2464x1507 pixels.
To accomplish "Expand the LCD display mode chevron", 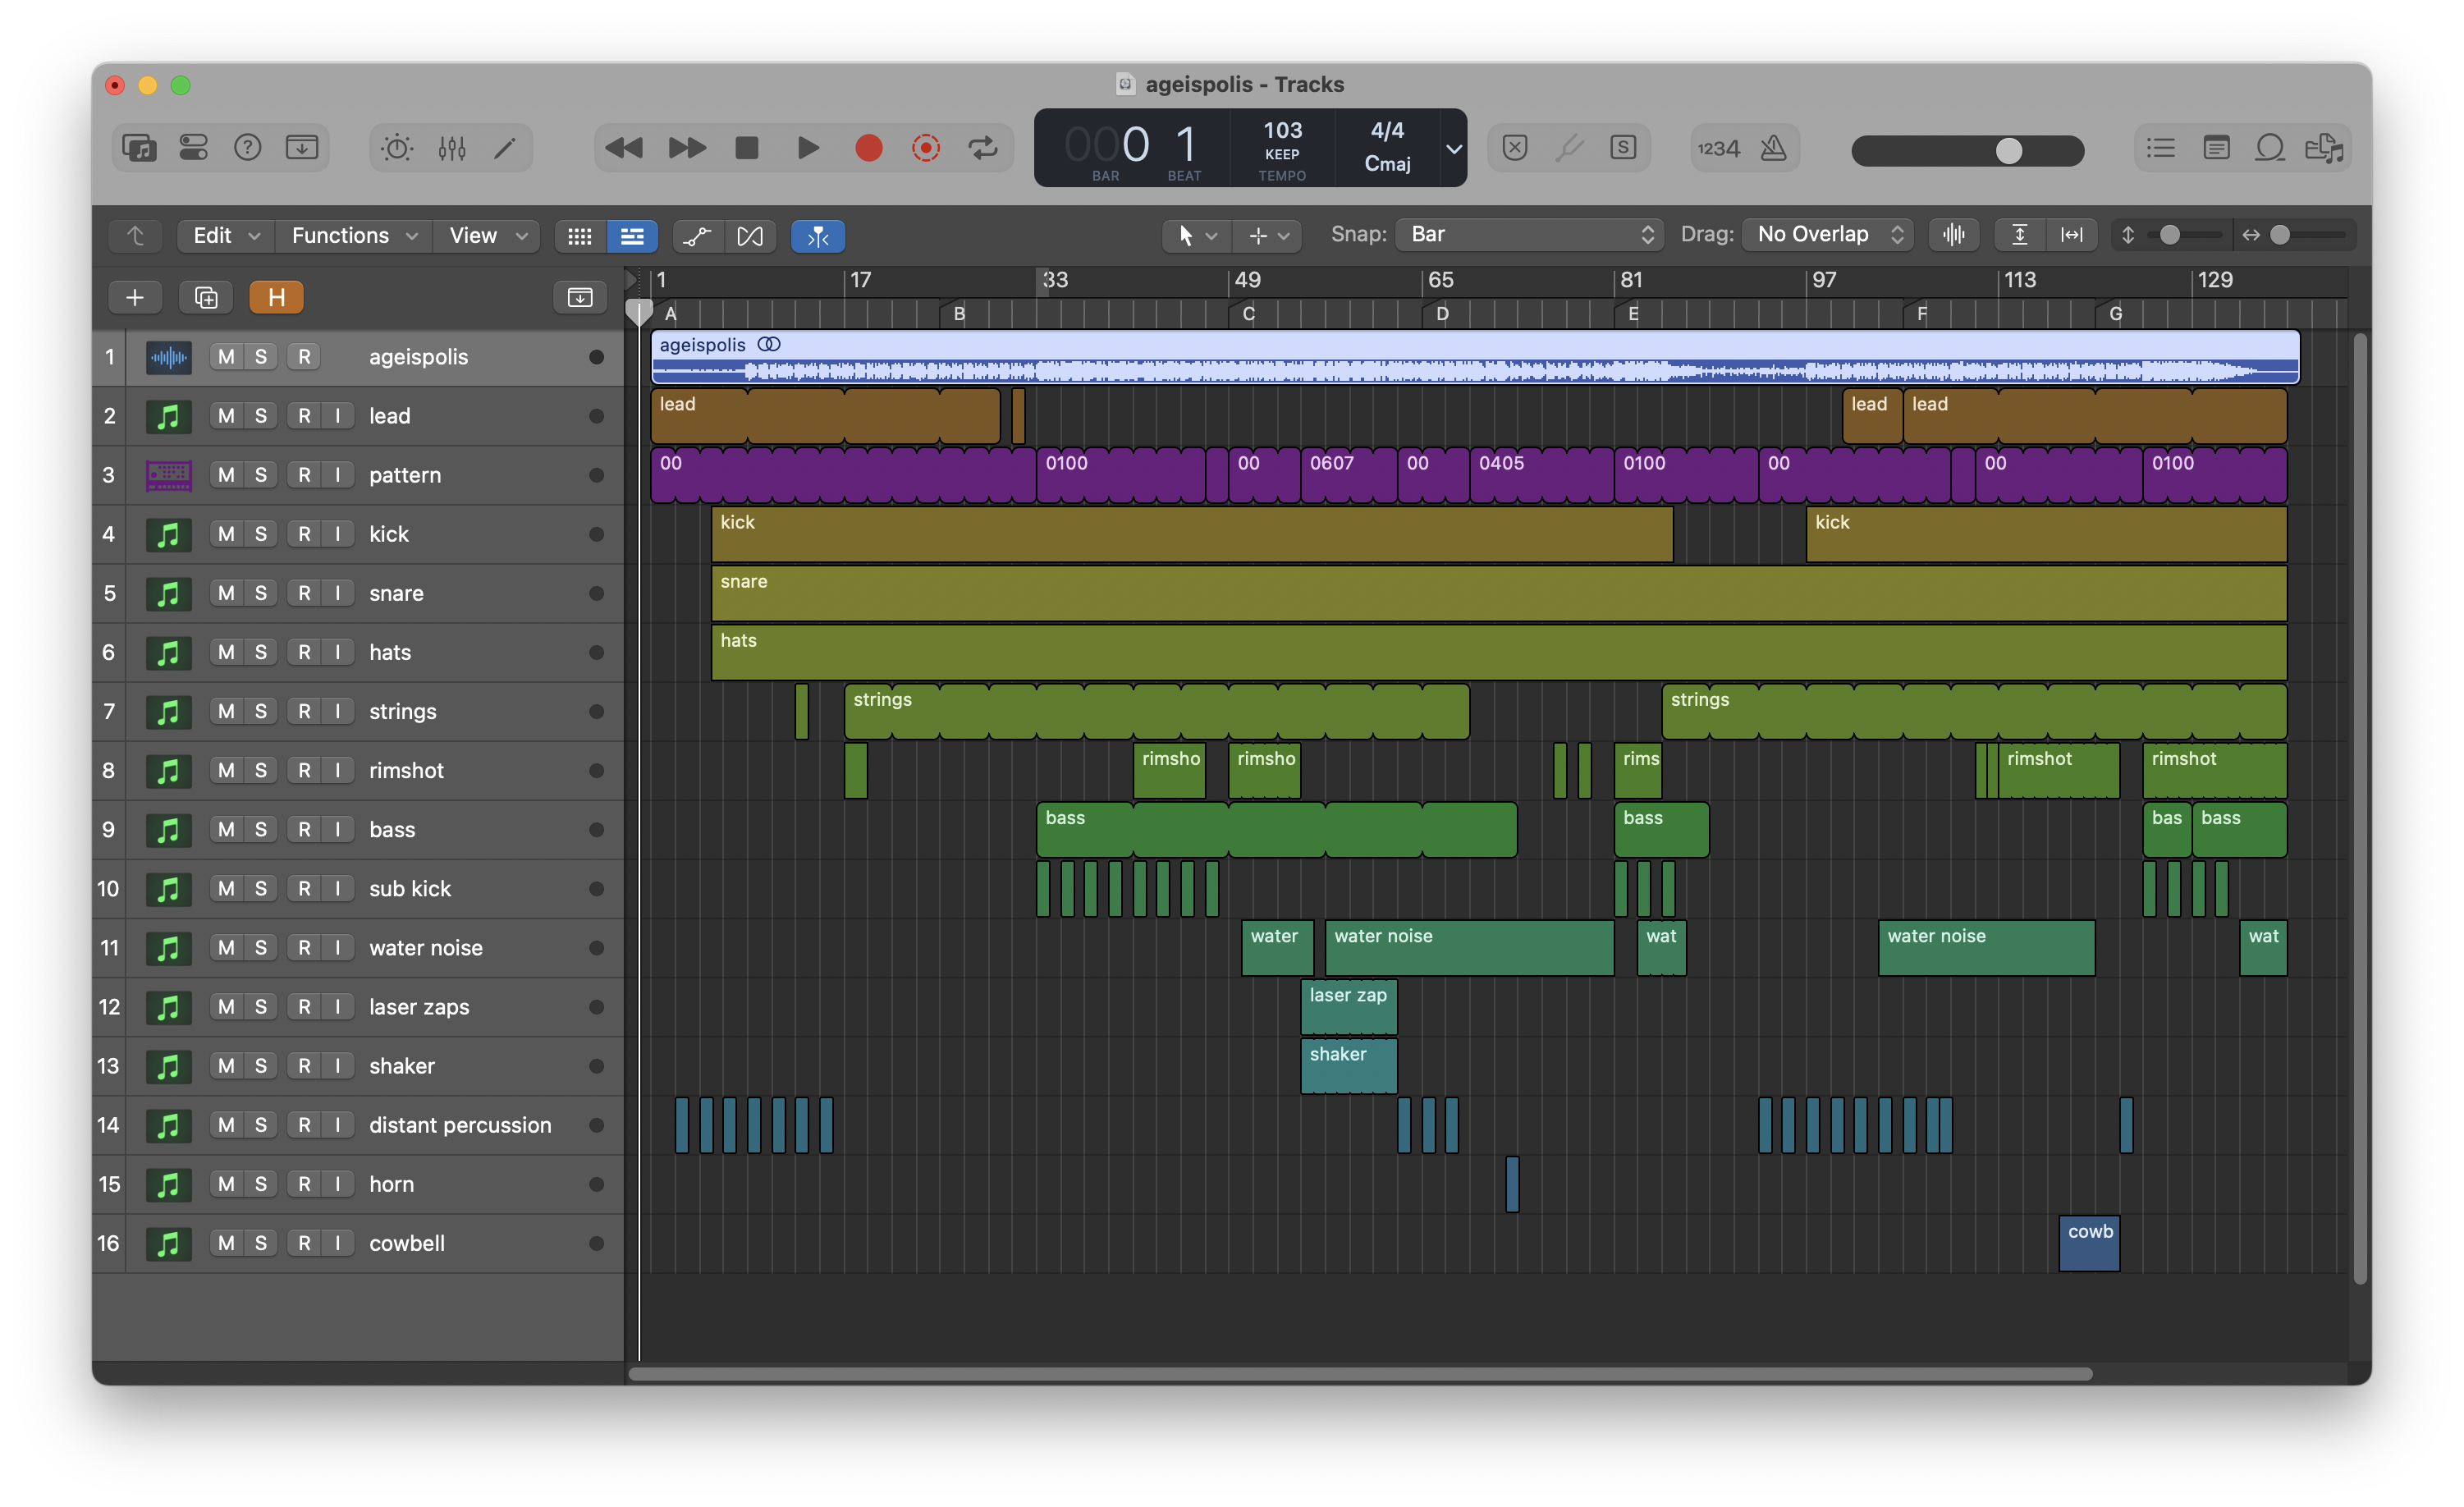I will [1454, 148].
